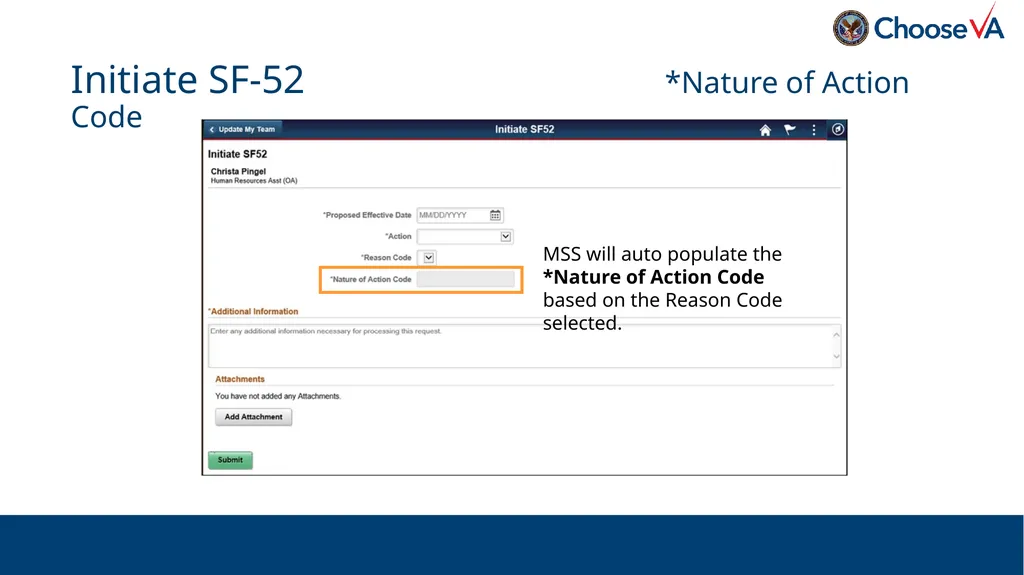This screenshot has width=1024, height=575.
Task: Click the text area scroll down arrow
Action: coord(836,357)
